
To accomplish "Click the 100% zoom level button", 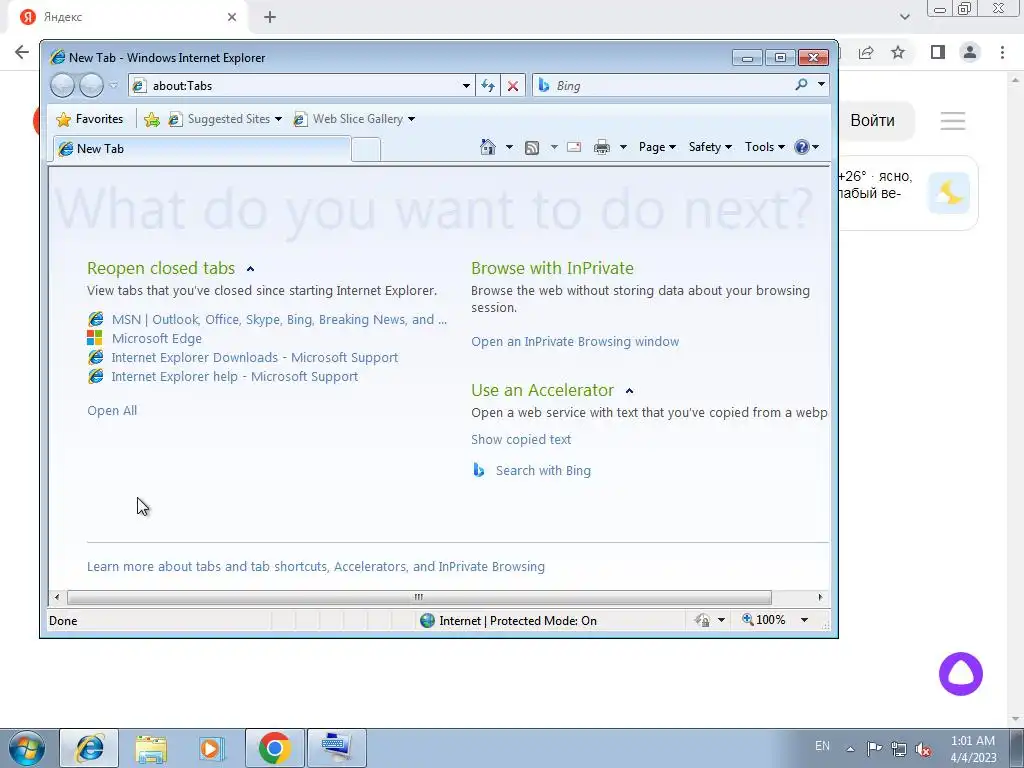I will pos(764,620).
